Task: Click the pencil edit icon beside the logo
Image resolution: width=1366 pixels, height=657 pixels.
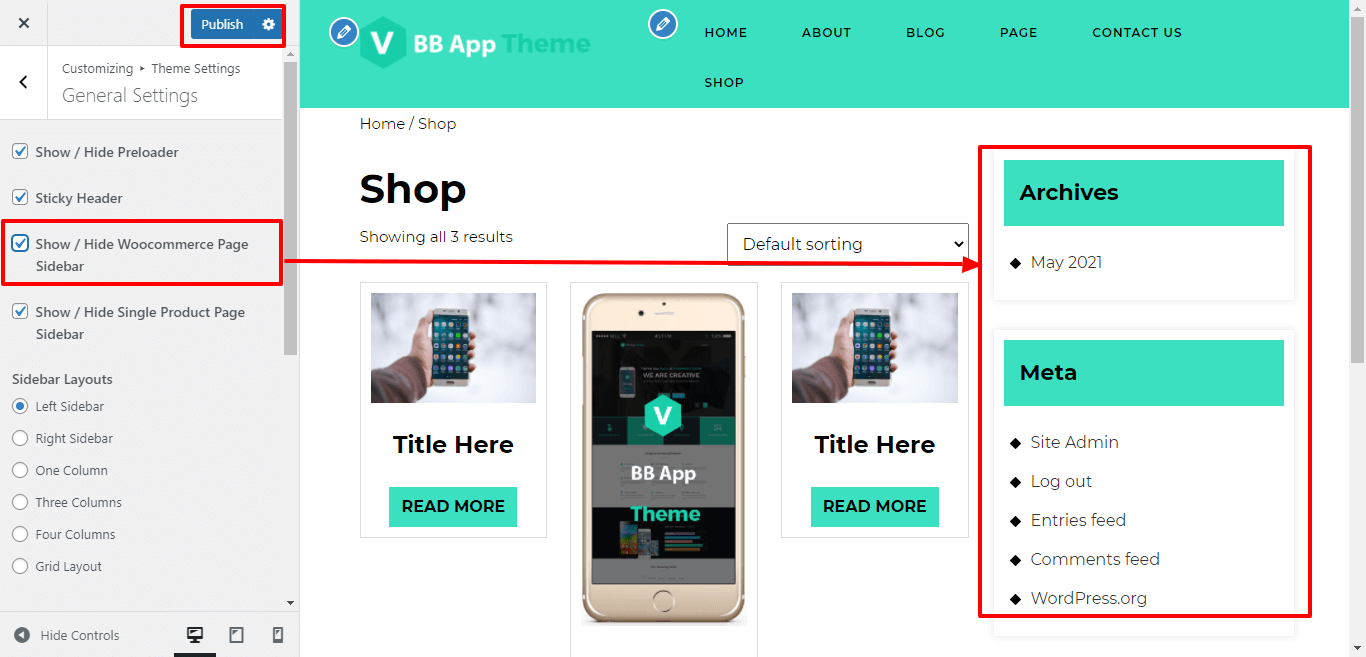Action: pyautogui.click(x=344, y=32)
